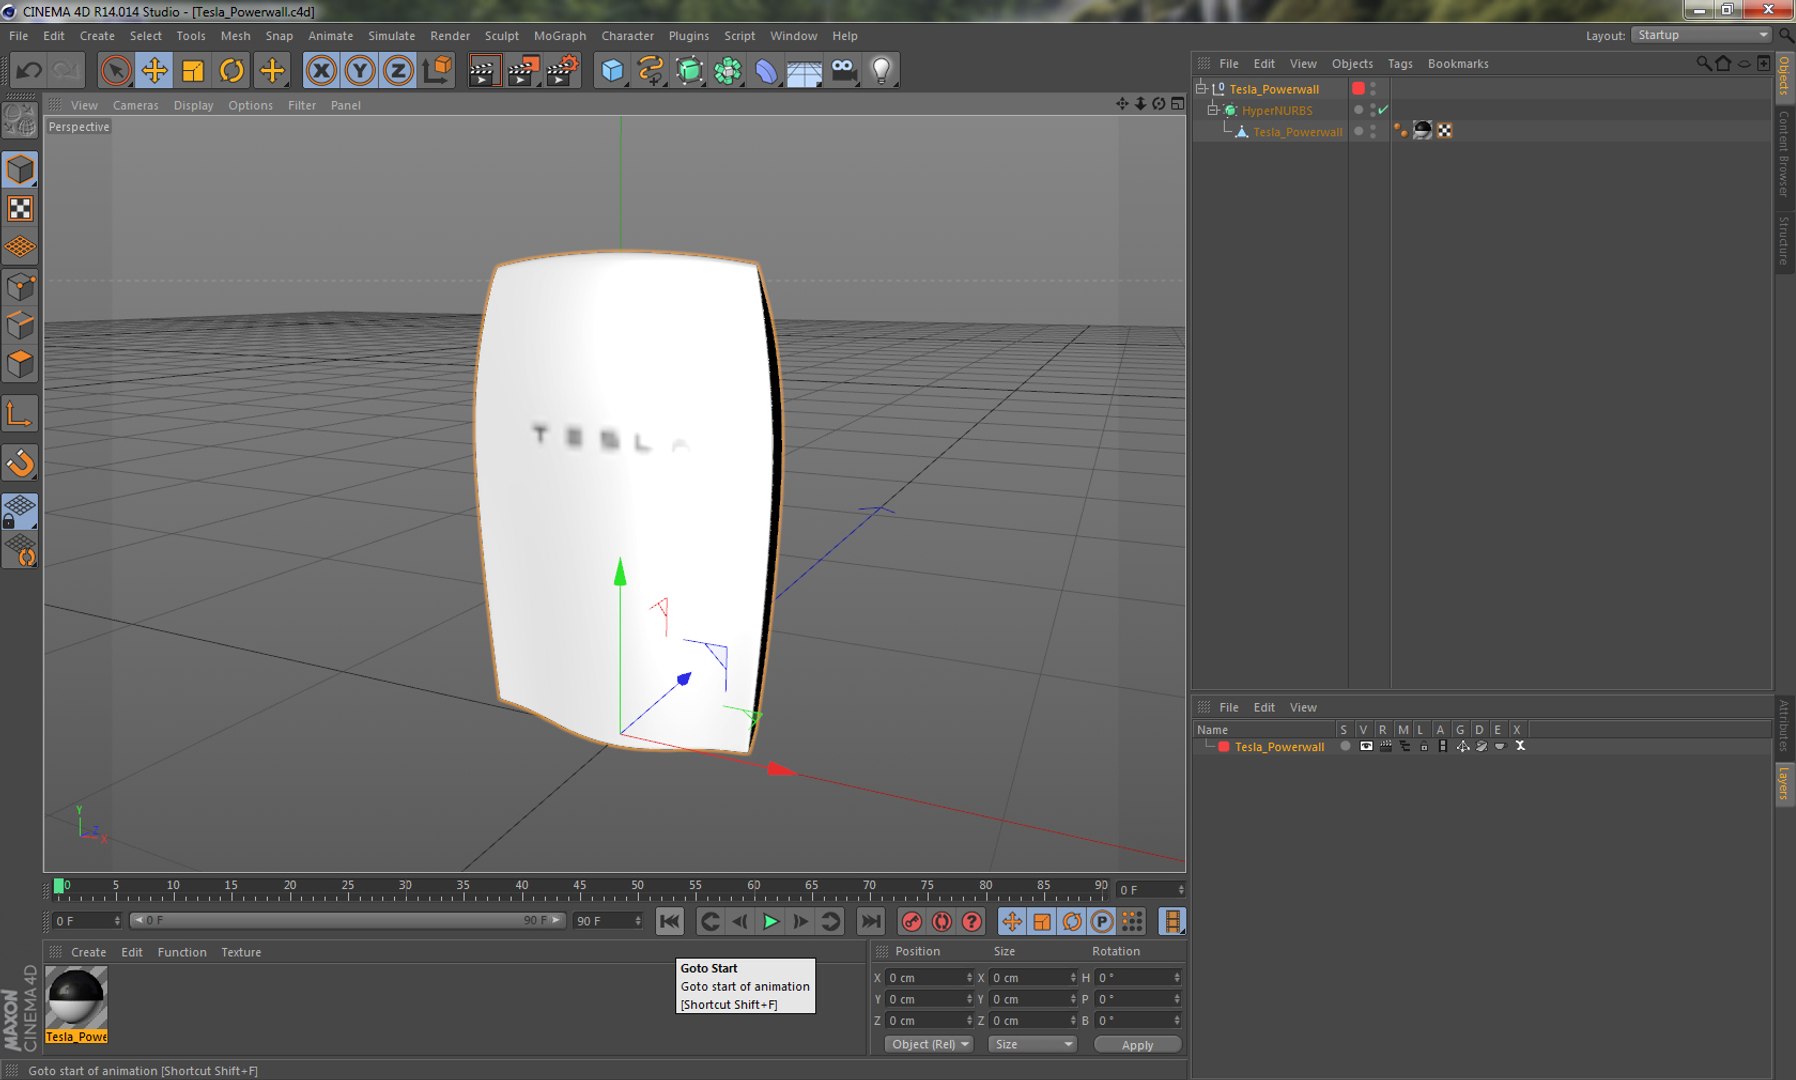Toggle layer Tesla_Powerwall solo dot
The width and height of the screenshot is (1796, 1080).
(1345, 746)
